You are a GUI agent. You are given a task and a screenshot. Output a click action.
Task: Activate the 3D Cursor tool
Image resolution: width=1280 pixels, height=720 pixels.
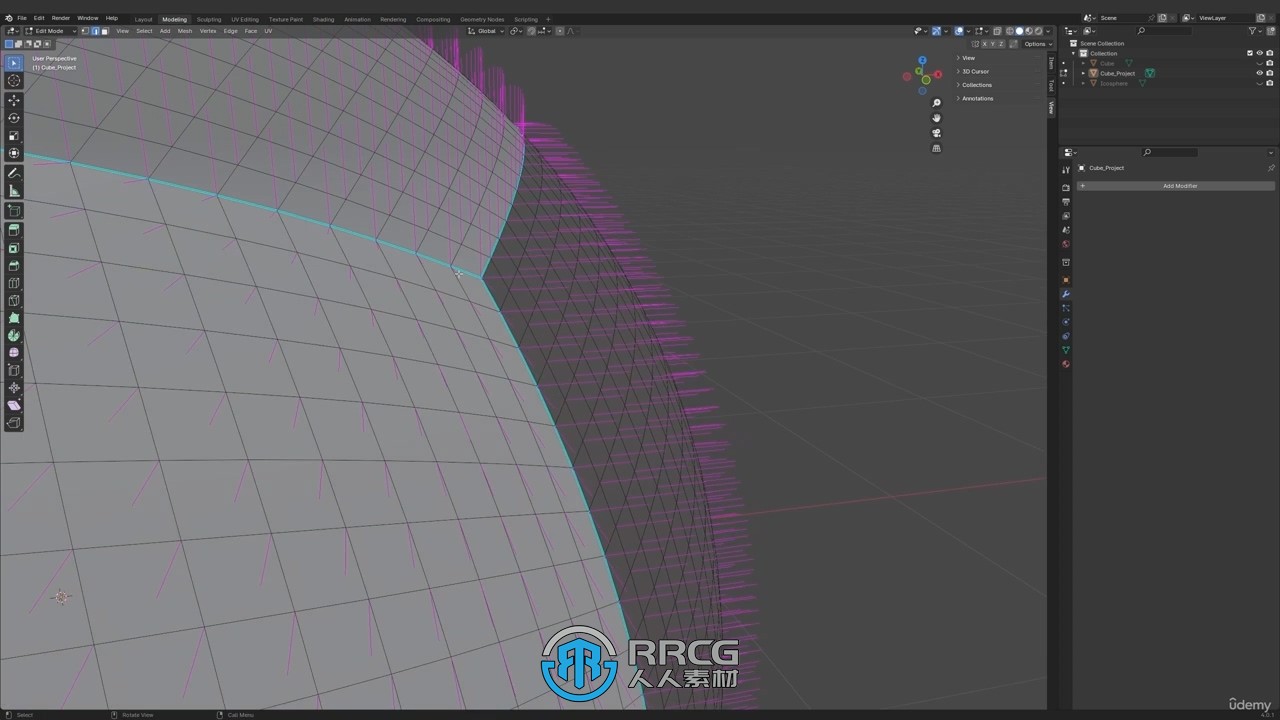pos(14,81)
